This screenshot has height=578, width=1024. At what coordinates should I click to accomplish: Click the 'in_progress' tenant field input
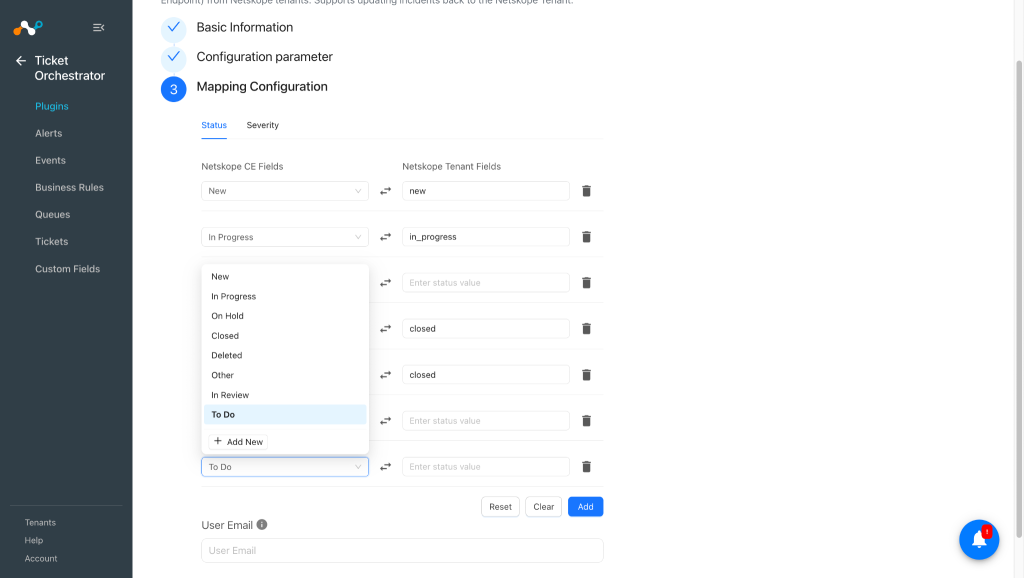click(x=485, y=236)
